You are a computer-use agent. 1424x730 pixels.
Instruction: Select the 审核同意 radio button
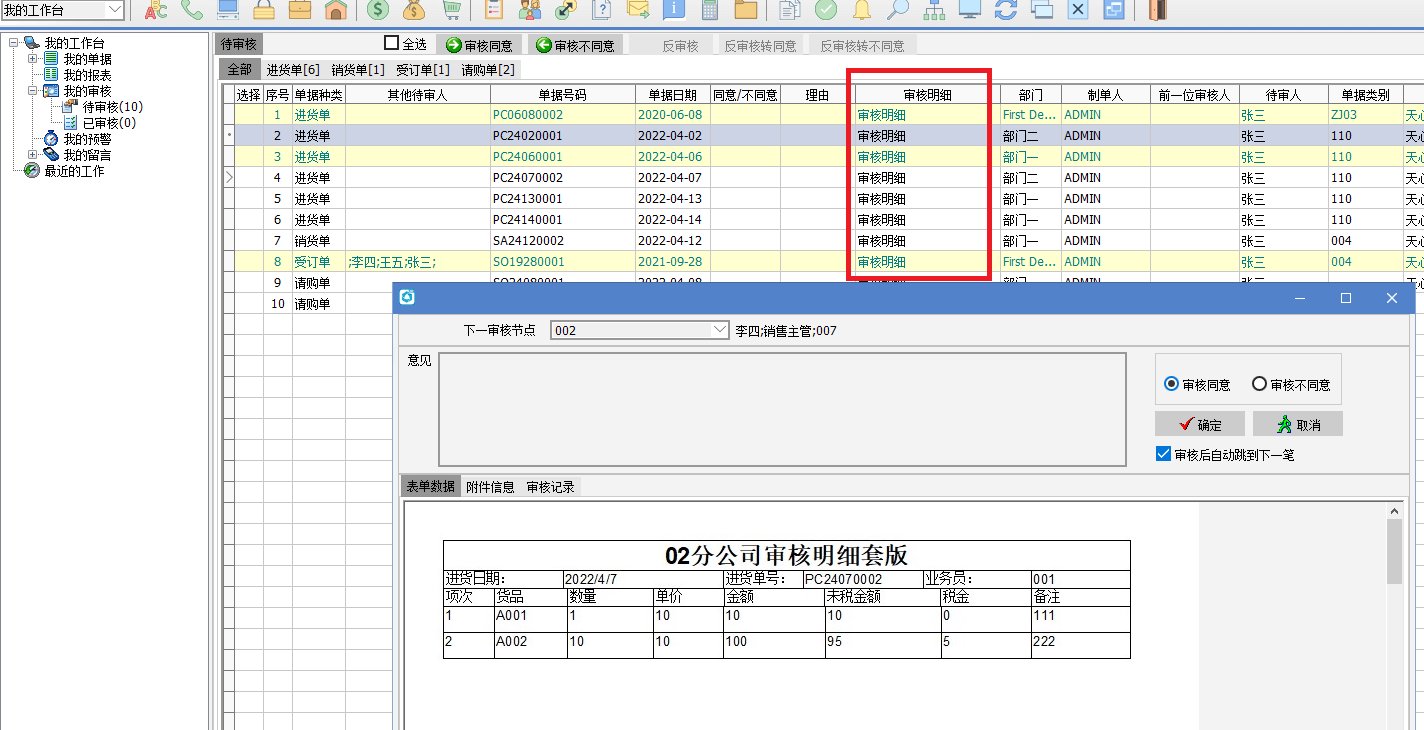1172,384
